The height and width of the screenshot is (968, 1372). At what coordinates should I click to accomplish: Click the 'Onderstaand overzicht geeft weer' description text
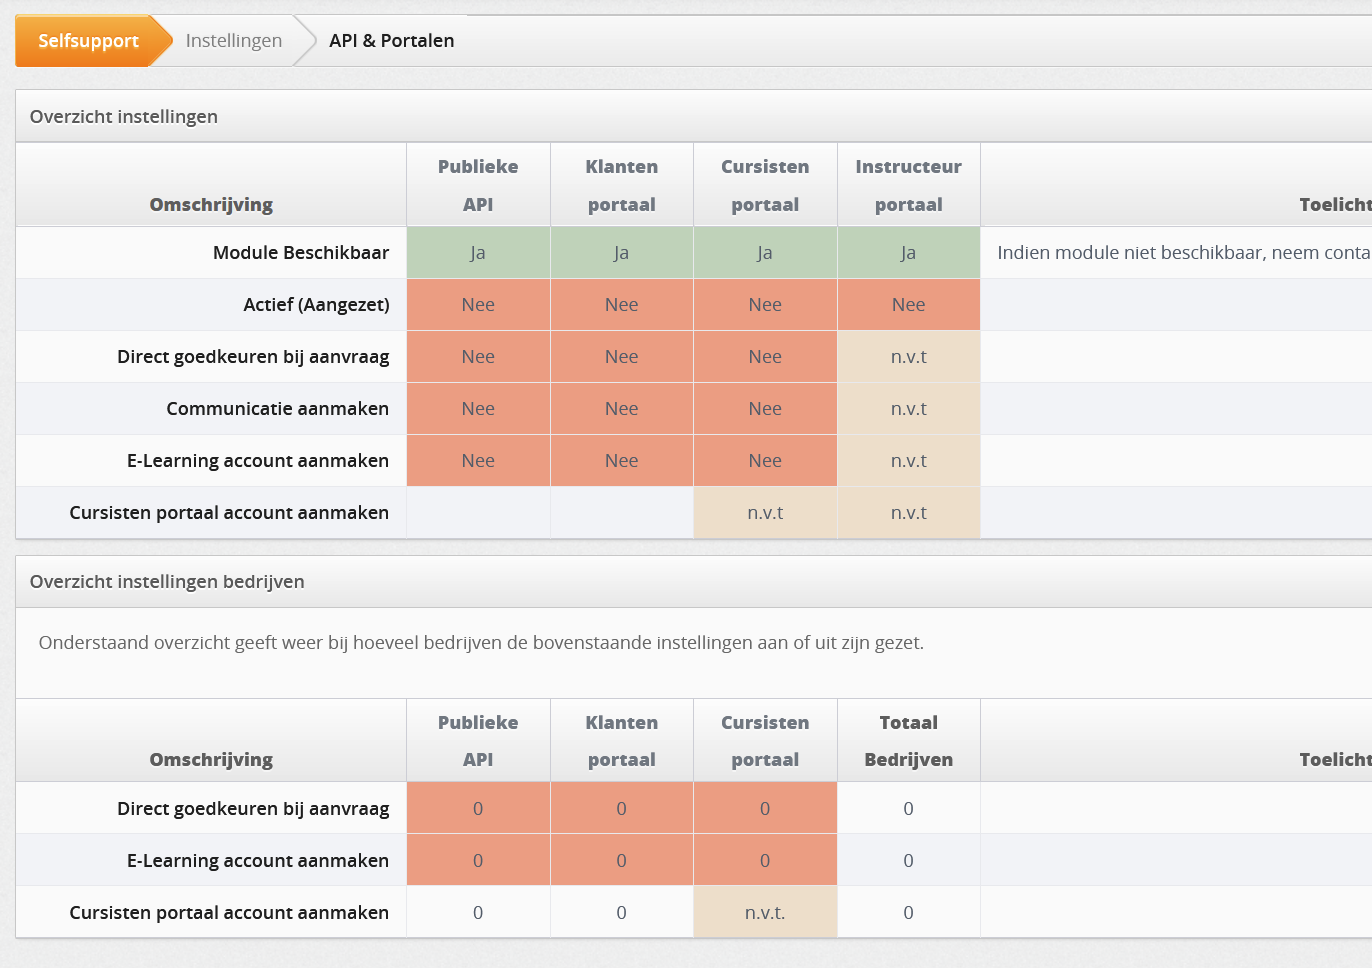coord(481,643)
